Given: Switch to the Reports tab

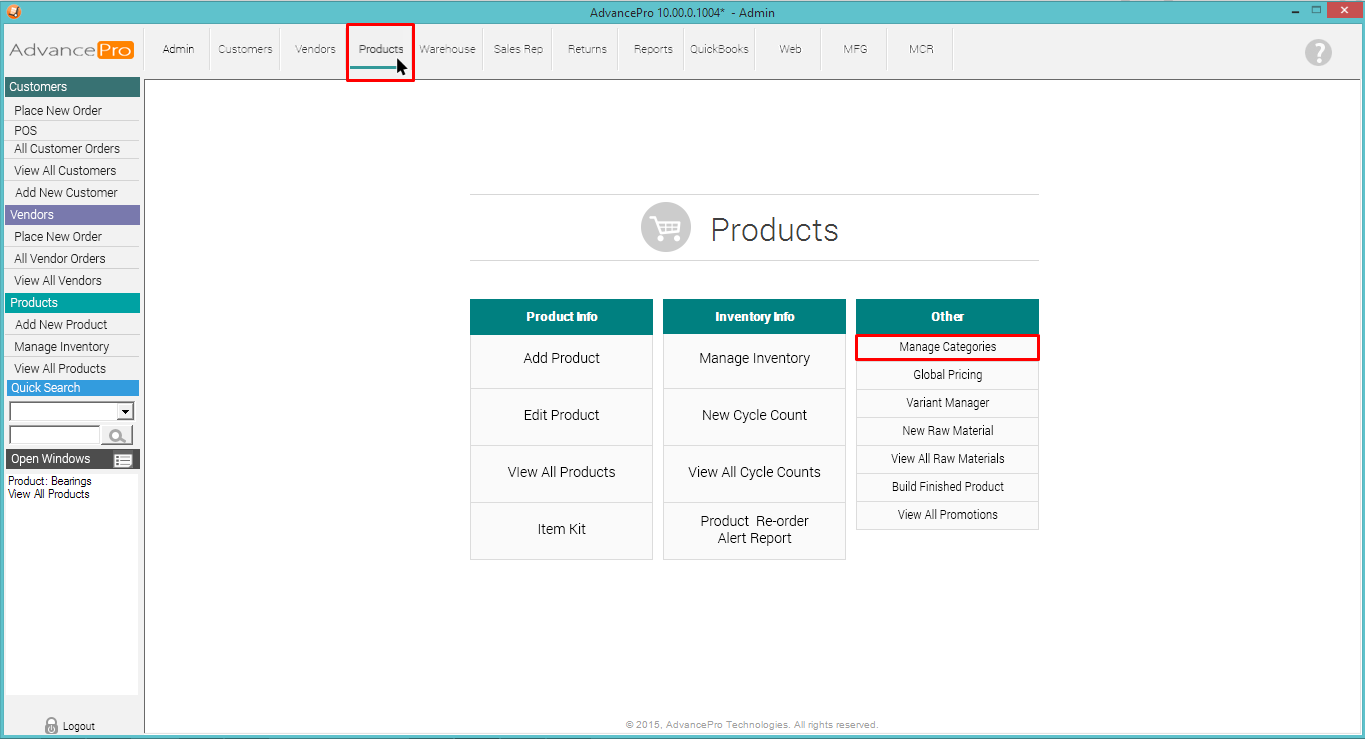Looking at the screenshot, I should click(653, 49).
